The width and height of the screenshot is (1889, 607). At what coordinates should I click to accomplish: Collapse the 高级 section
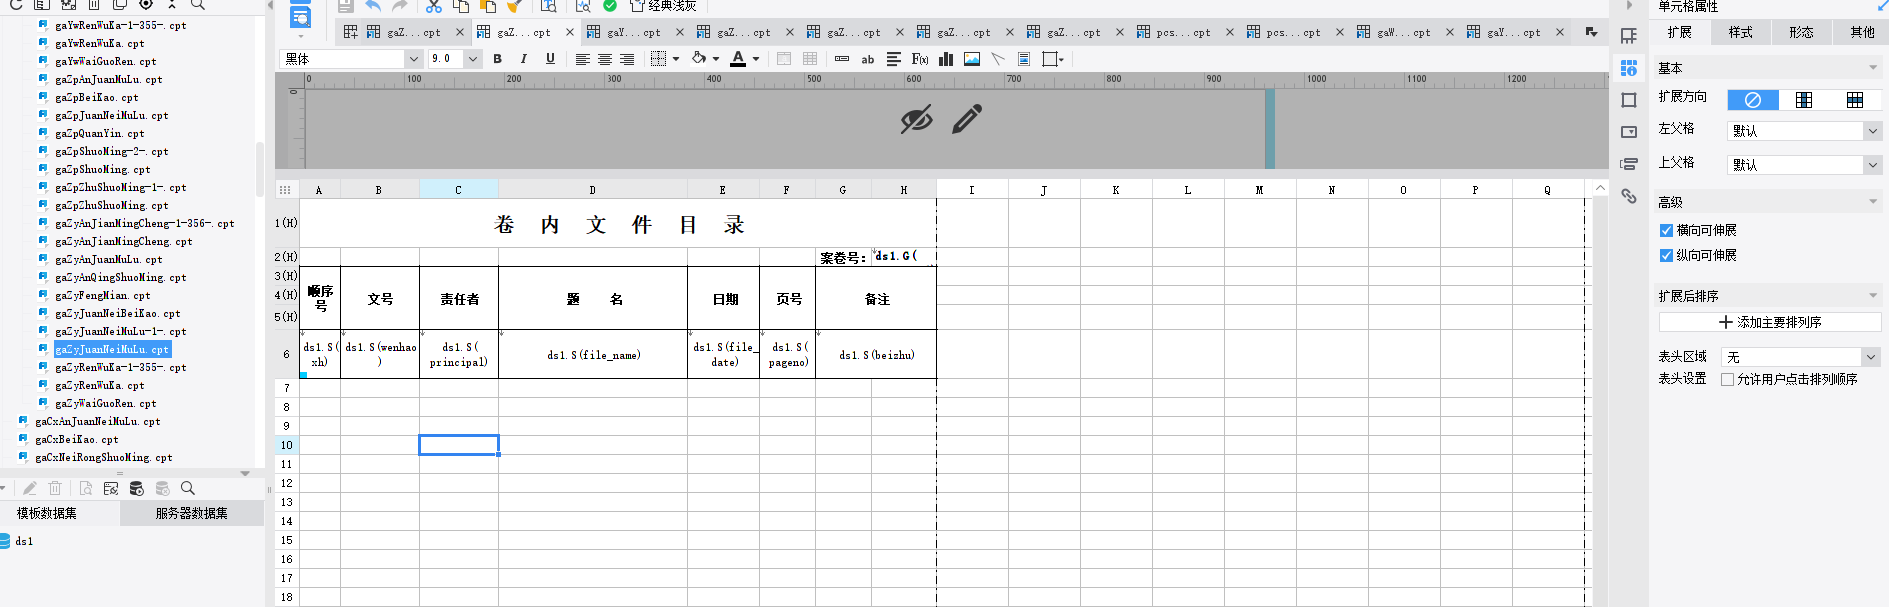1873,202
